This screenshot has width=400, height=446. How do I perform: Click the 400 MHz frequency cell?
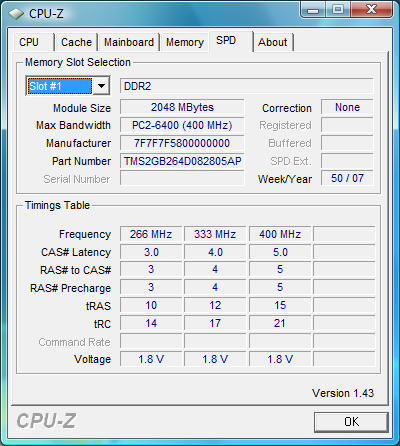click(280, 234)
